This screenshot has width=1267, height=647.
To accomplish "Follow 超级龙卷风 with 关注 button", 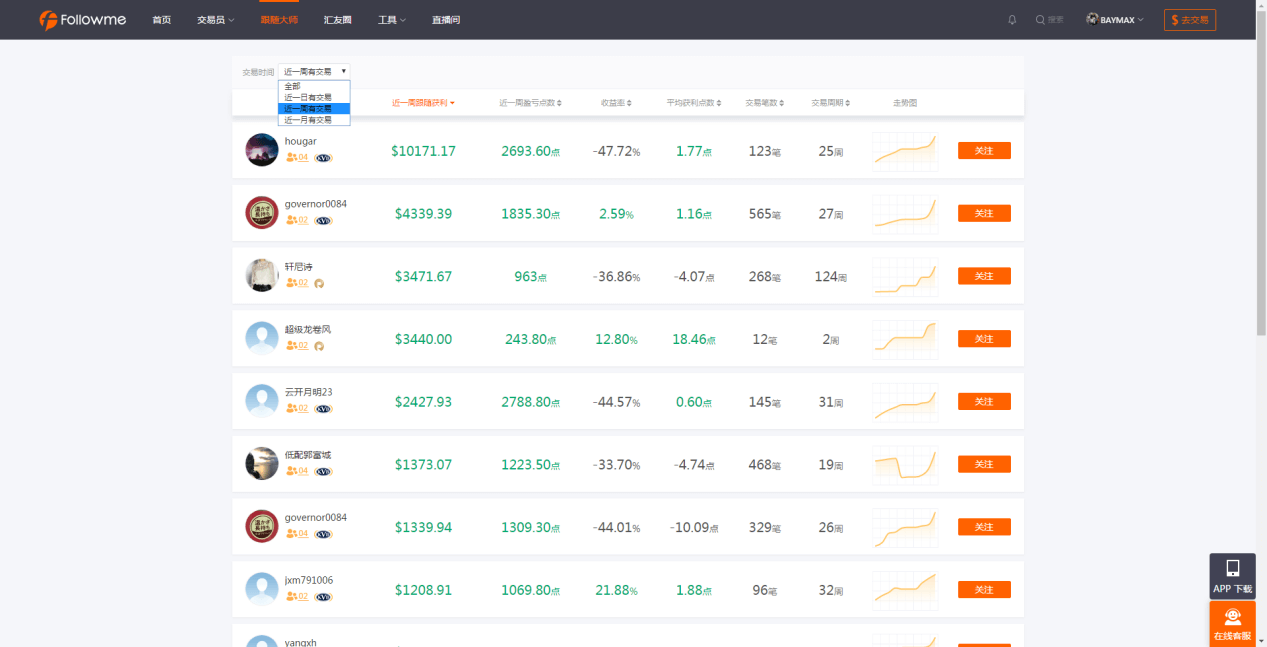I will (x=984, y=339).
